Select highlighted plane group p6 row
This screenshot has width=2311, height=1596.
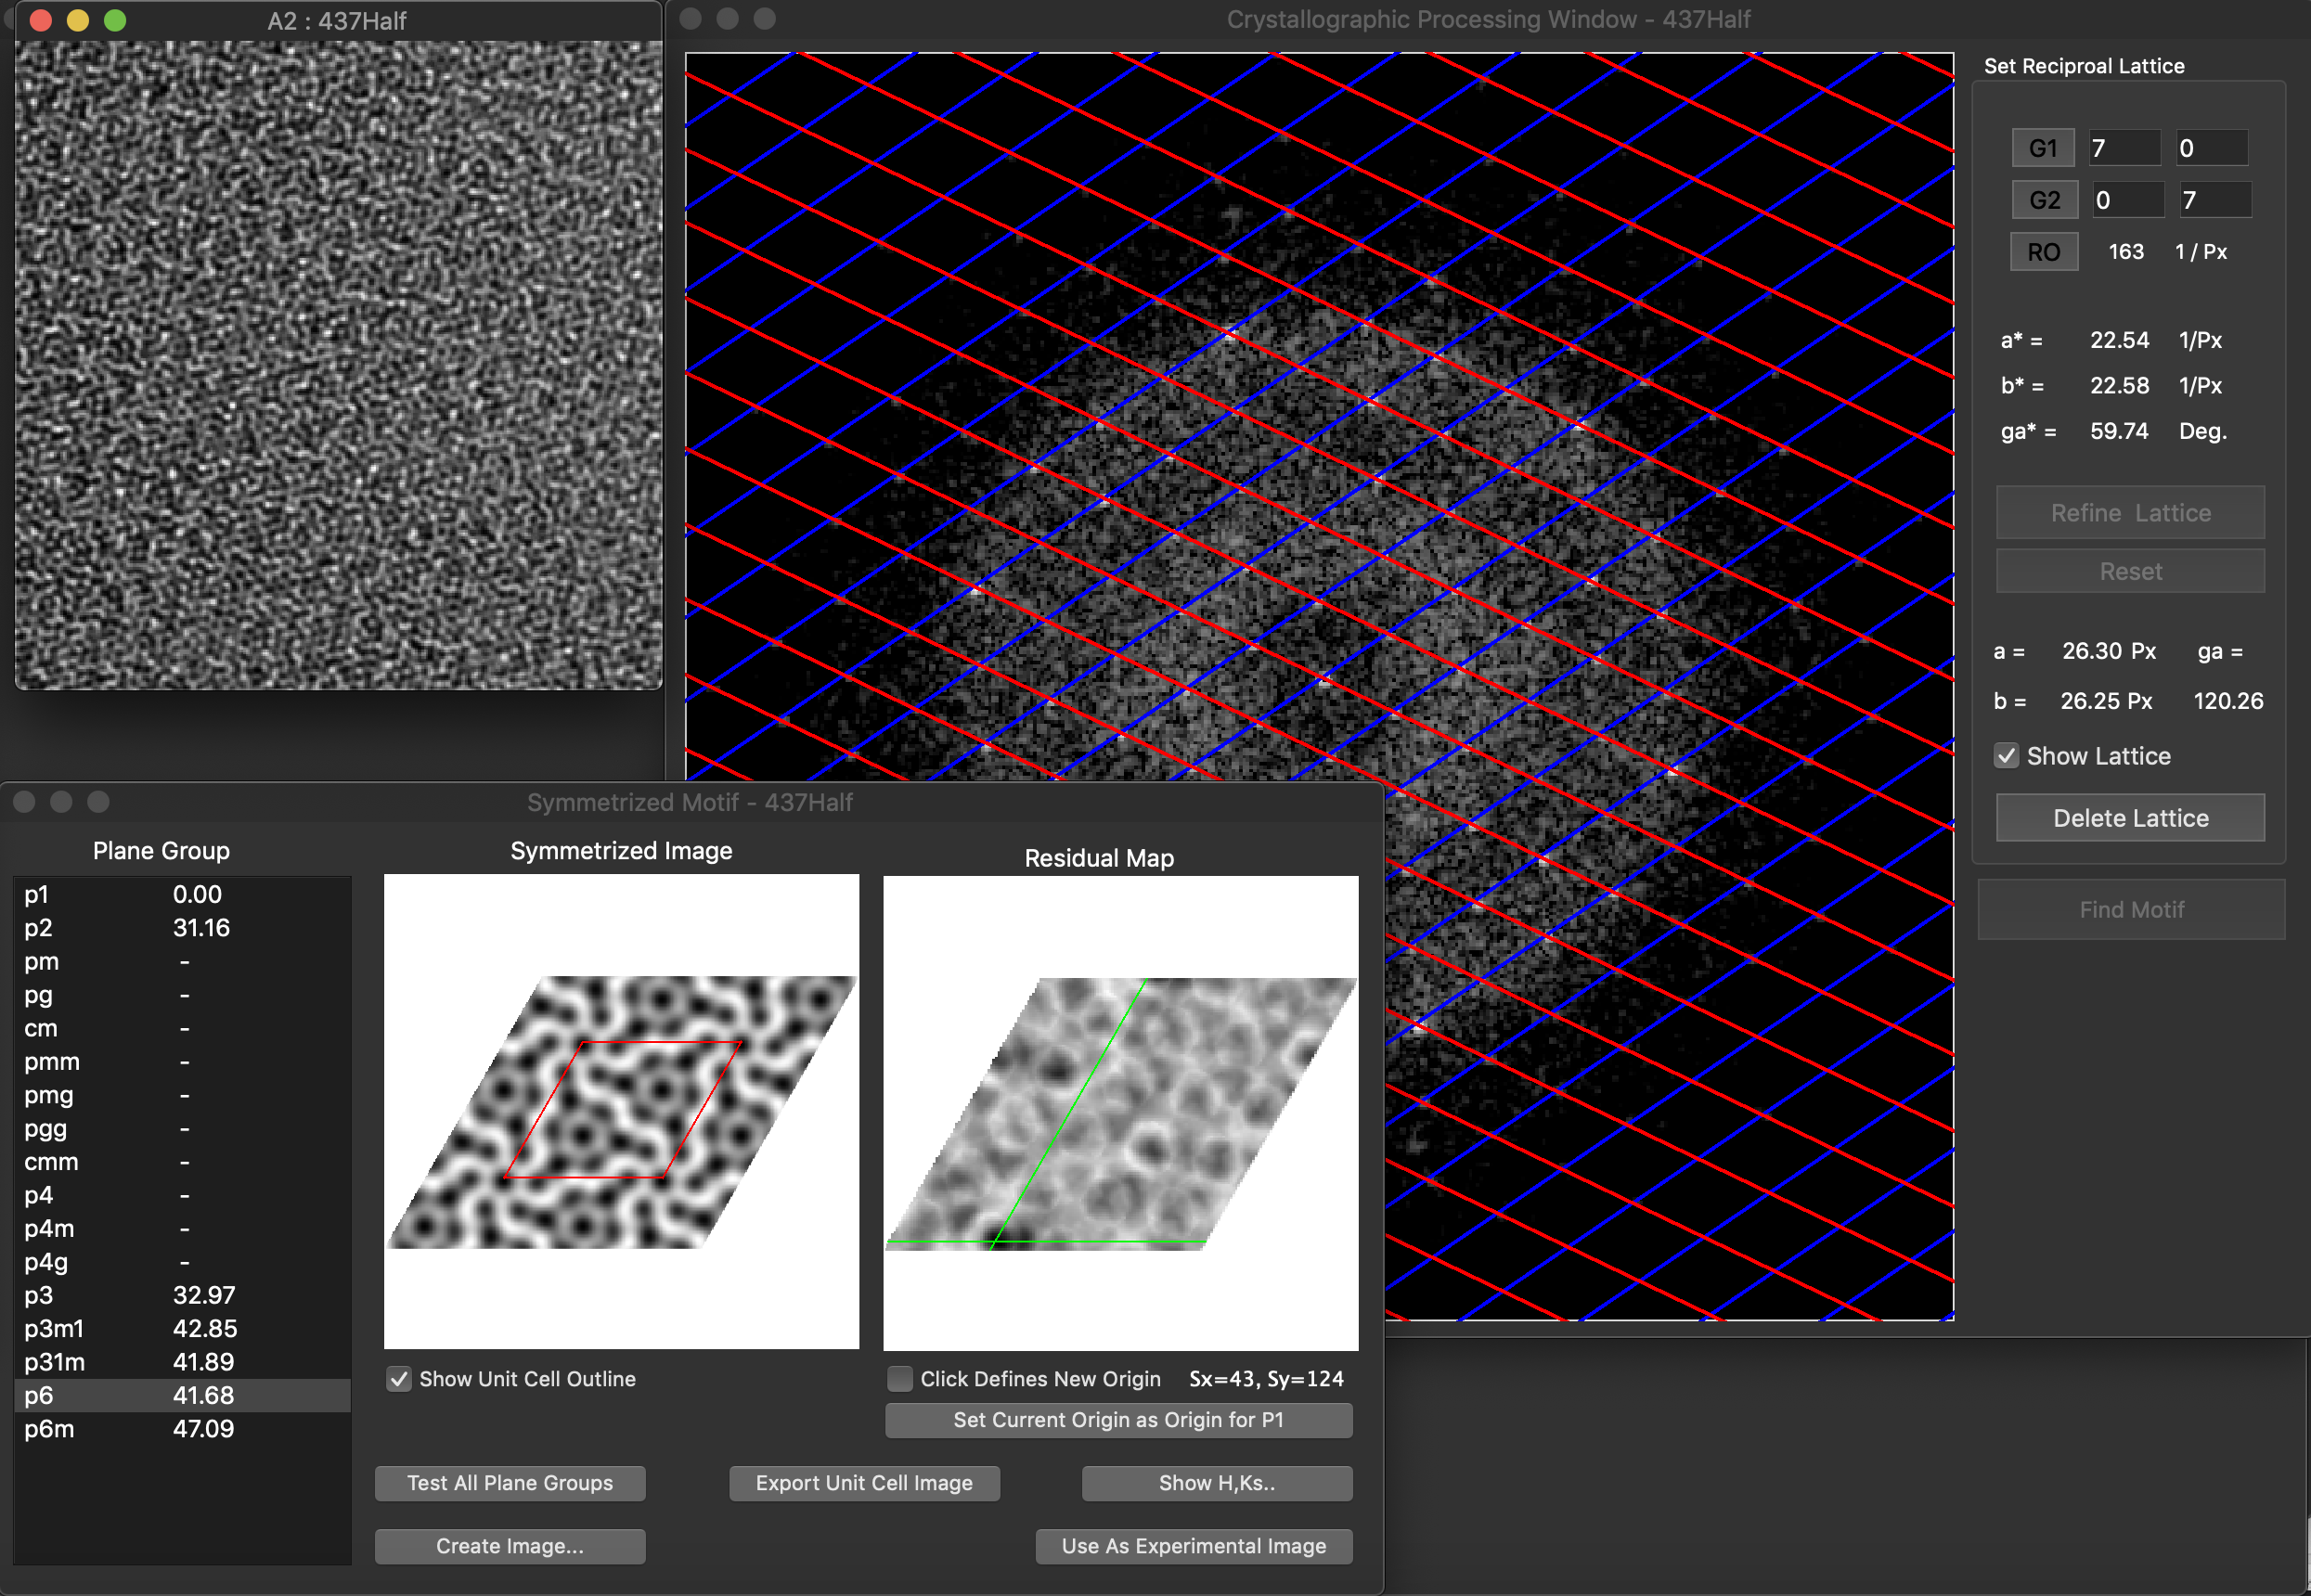click(x=183, y=1396)
